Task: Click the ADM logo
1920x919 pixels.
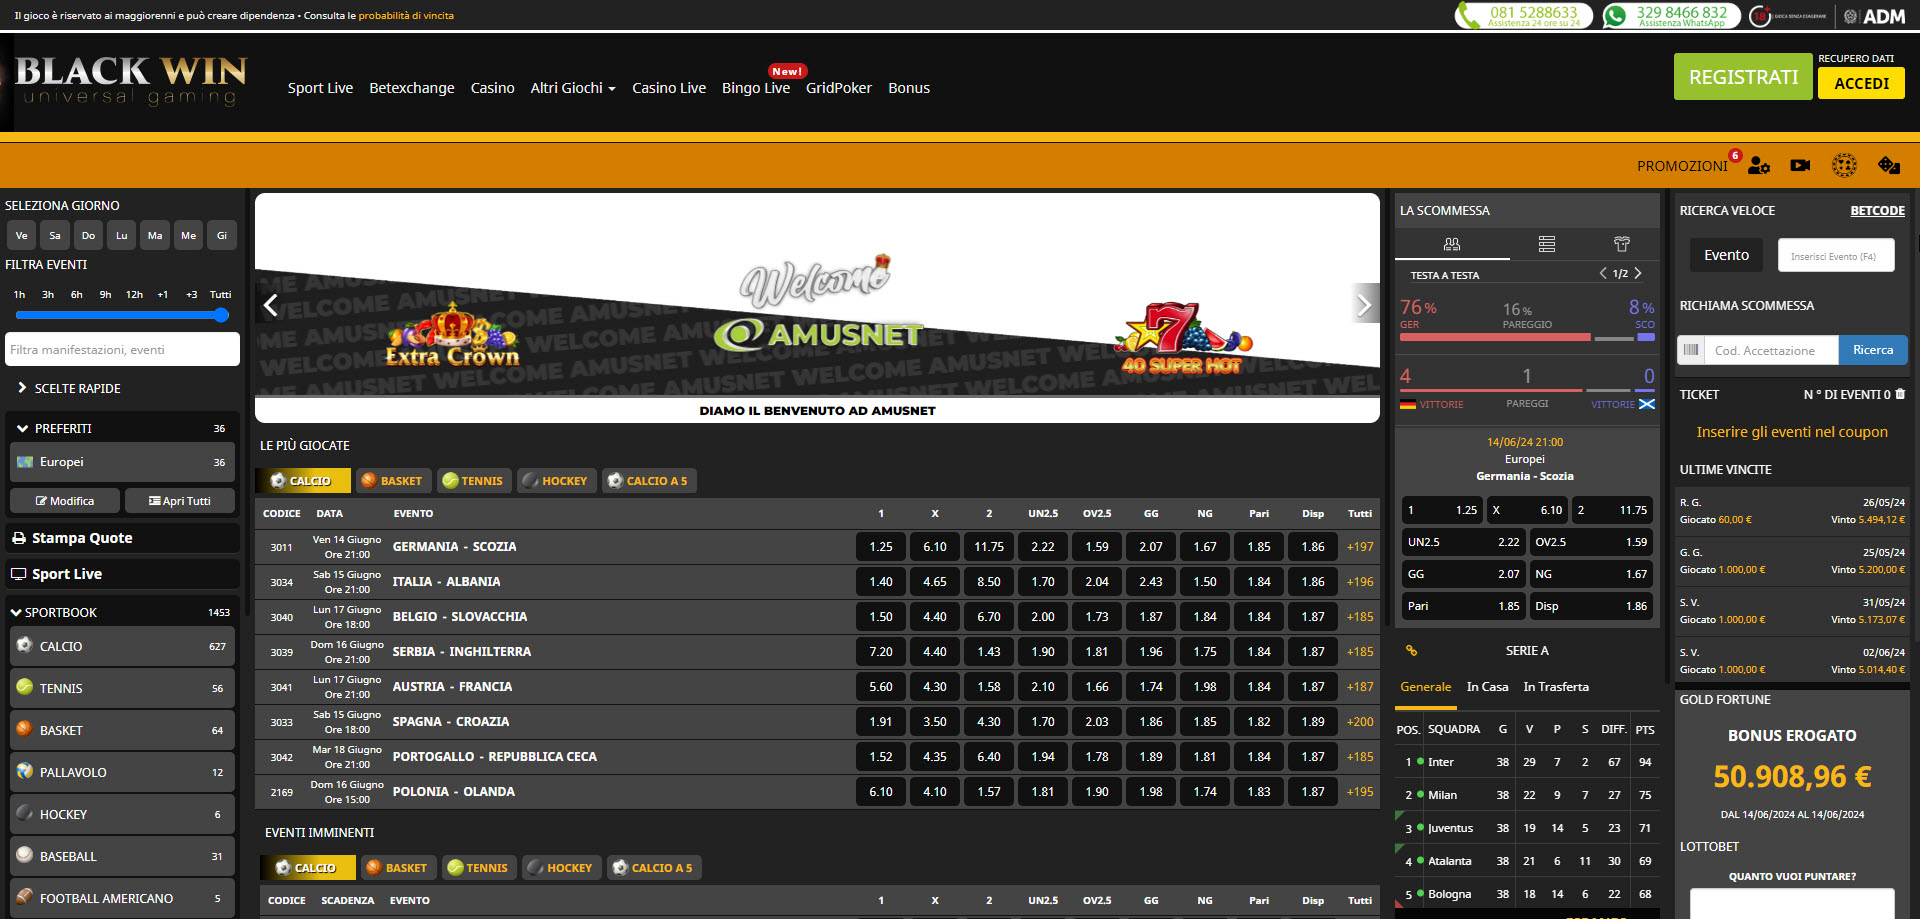Action: pyautogui.click(x=1875, y=16)
